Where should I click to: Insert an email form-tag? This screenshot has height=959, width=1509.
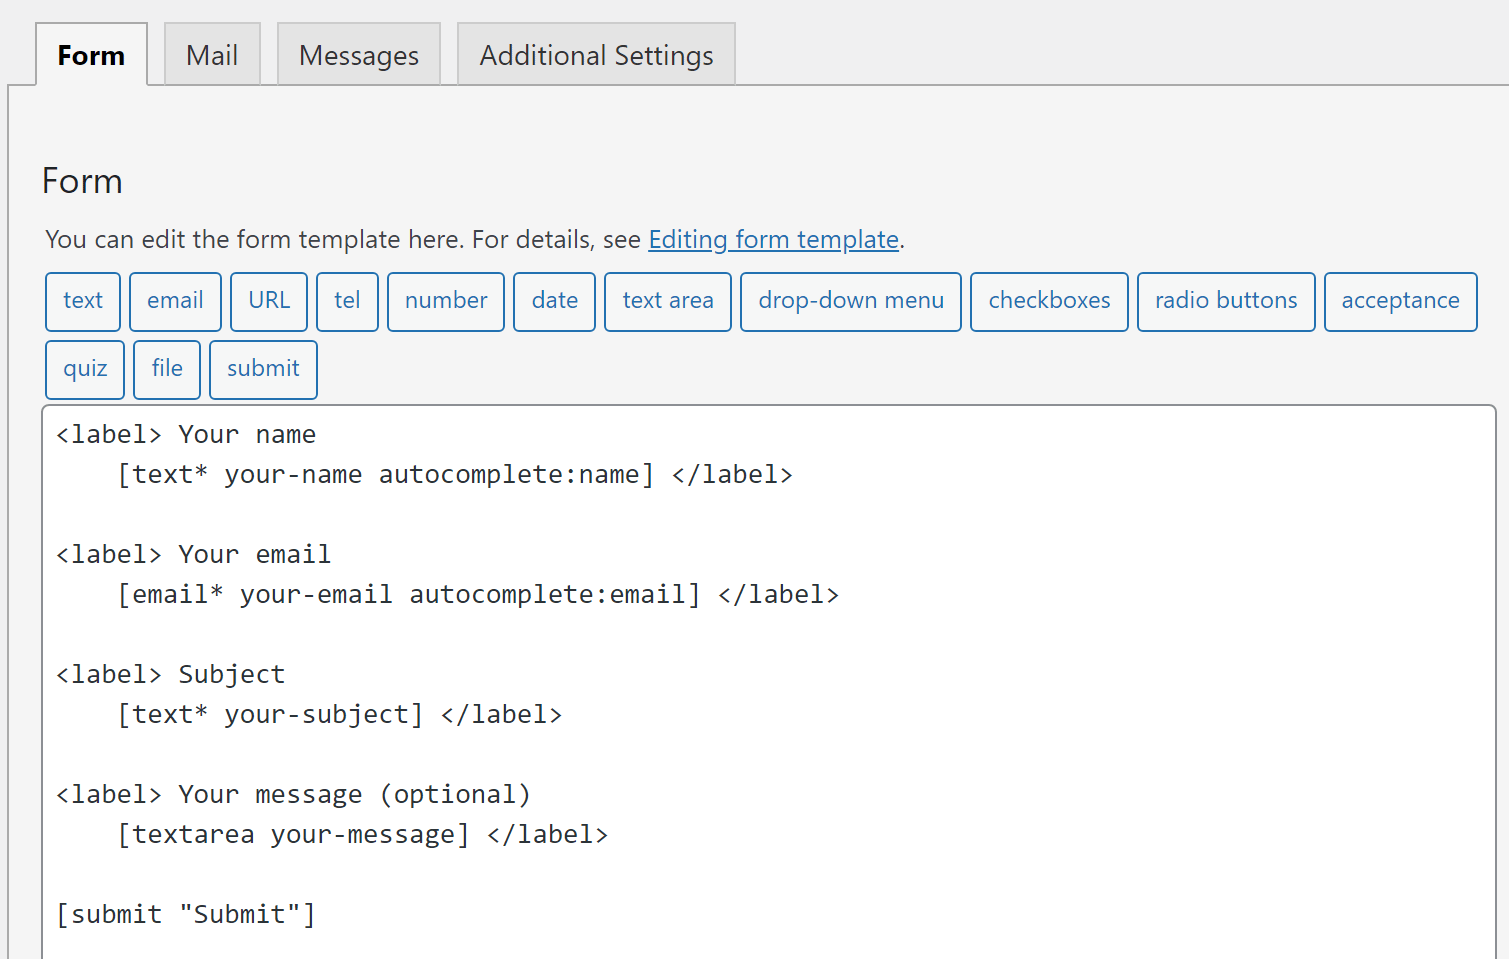coord(175,301)
